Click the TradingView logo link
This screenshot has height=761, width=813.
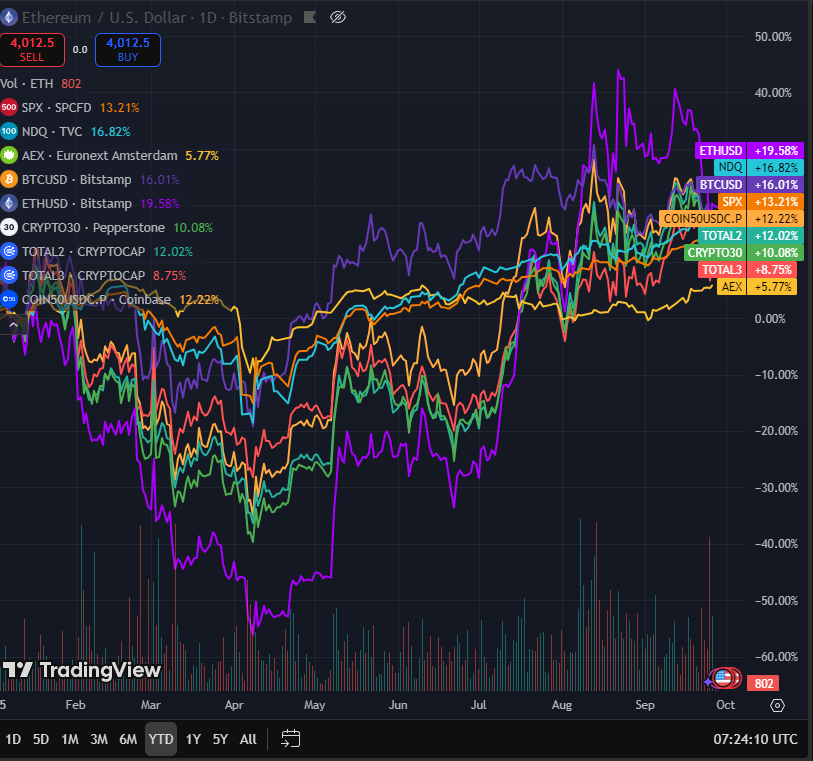tap(81, 670)
